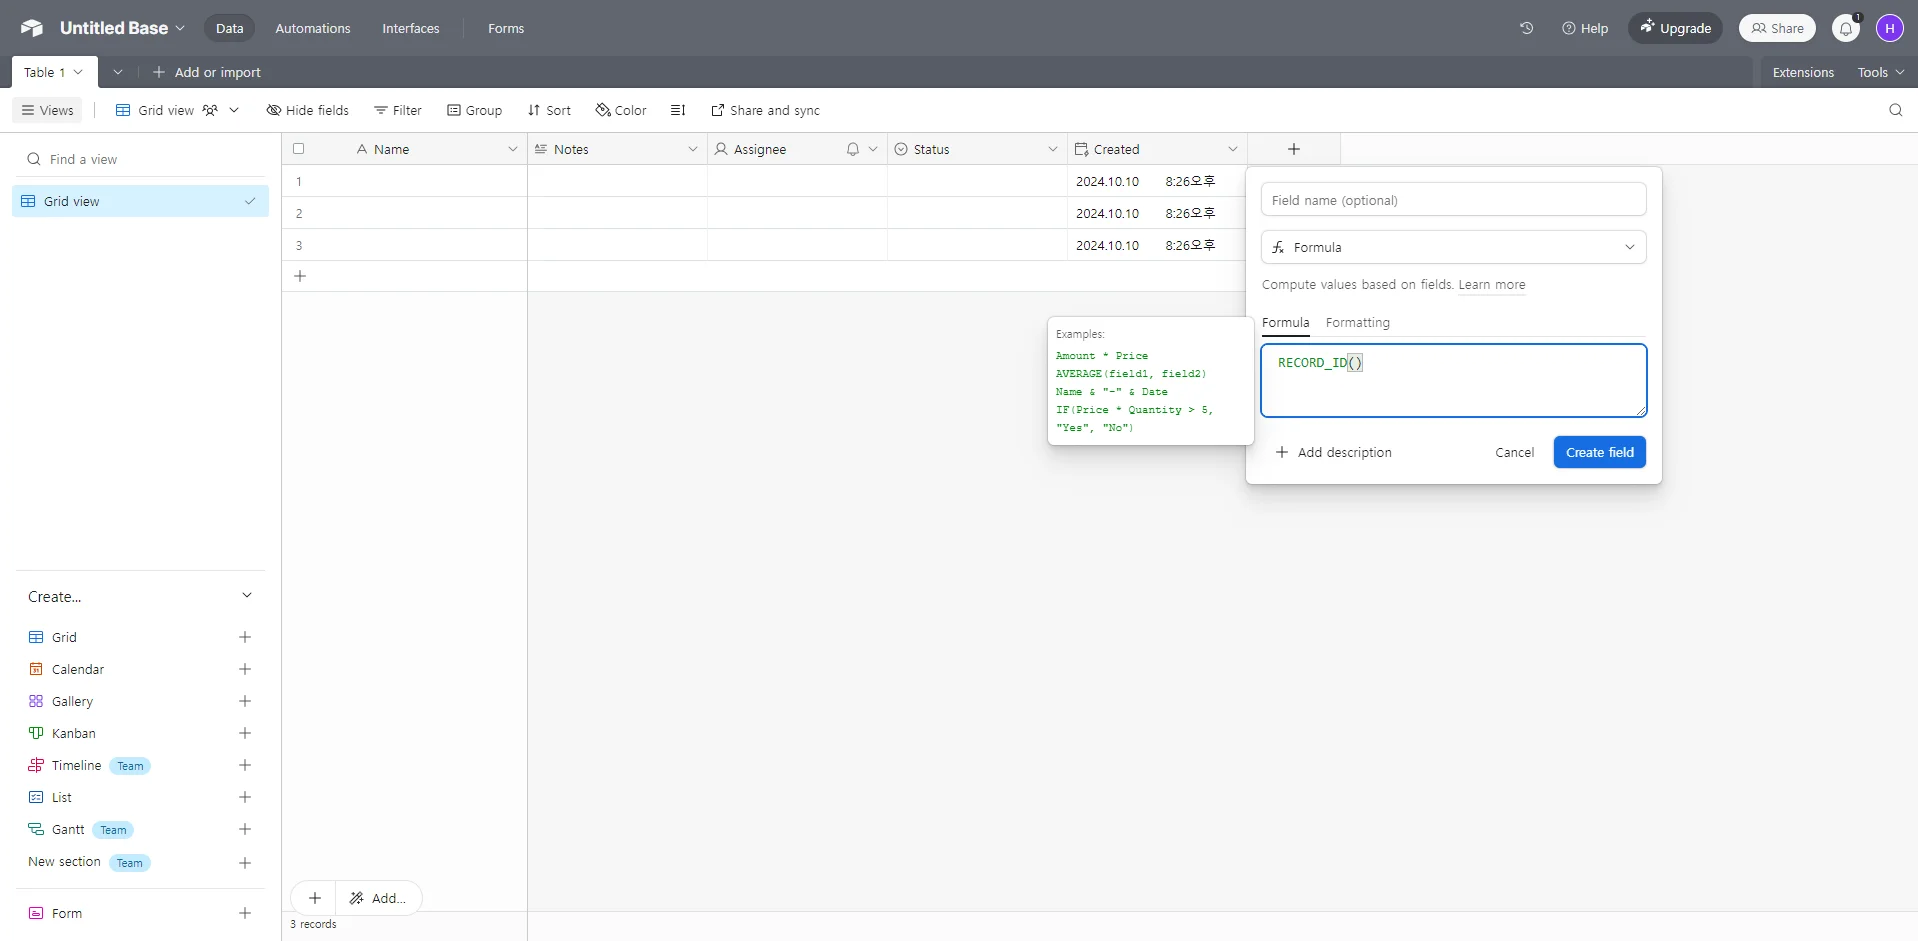This screenshot has width=1918, height=941.
Task: Expand the Status column menu
Action: tap(1052, 149)
